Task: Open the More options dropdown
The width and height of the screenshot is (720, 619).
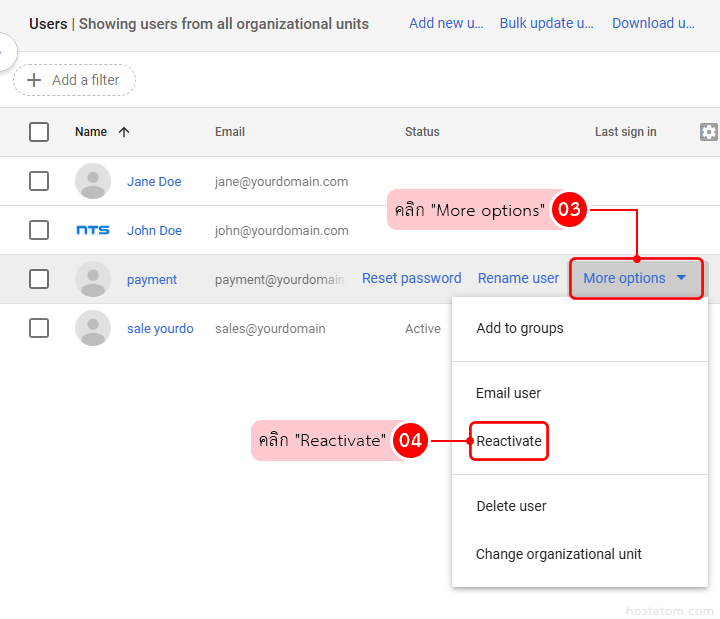Action: (x=636, y=278)
